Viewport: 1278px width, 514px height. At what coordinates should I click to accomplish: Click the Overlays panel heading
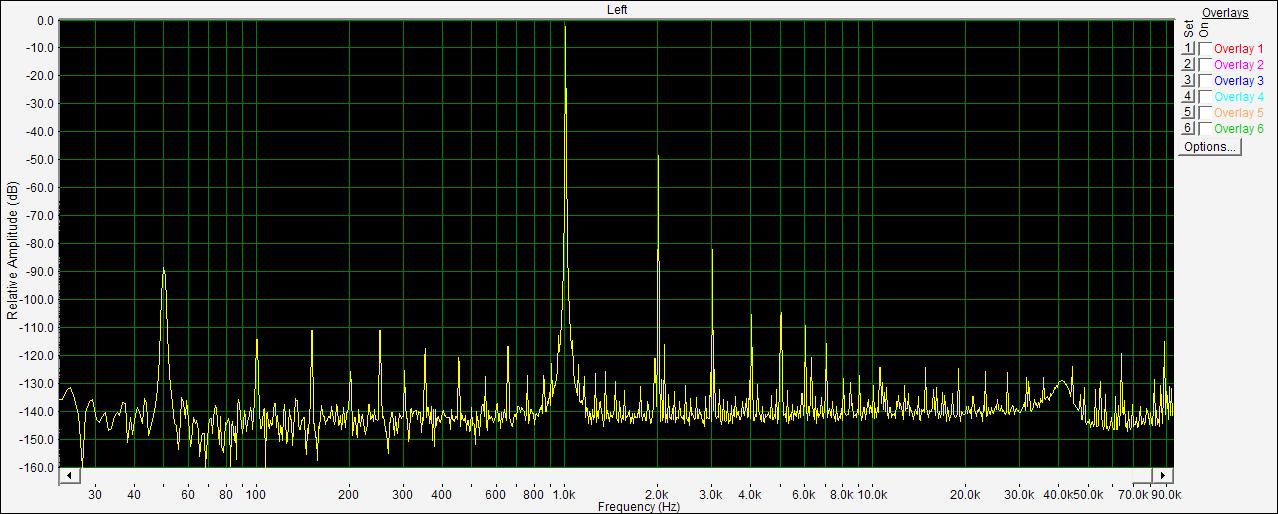click(1225, 13)
